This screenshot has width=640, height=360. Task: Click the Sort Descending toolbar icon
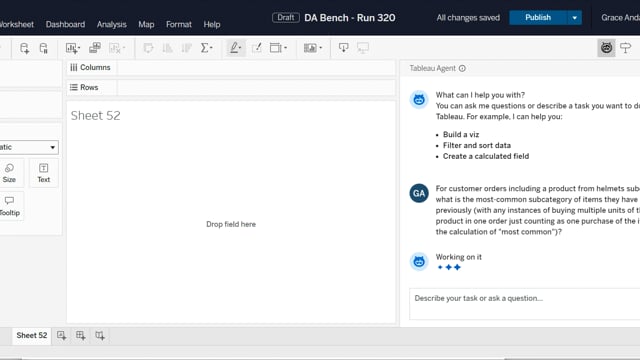point(187,48)
